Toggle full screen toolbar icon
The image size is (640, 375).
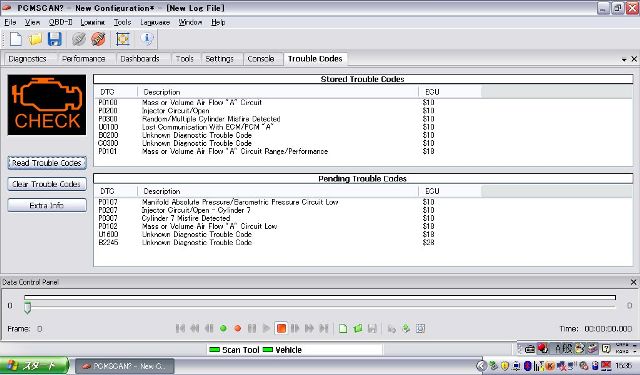123,39
